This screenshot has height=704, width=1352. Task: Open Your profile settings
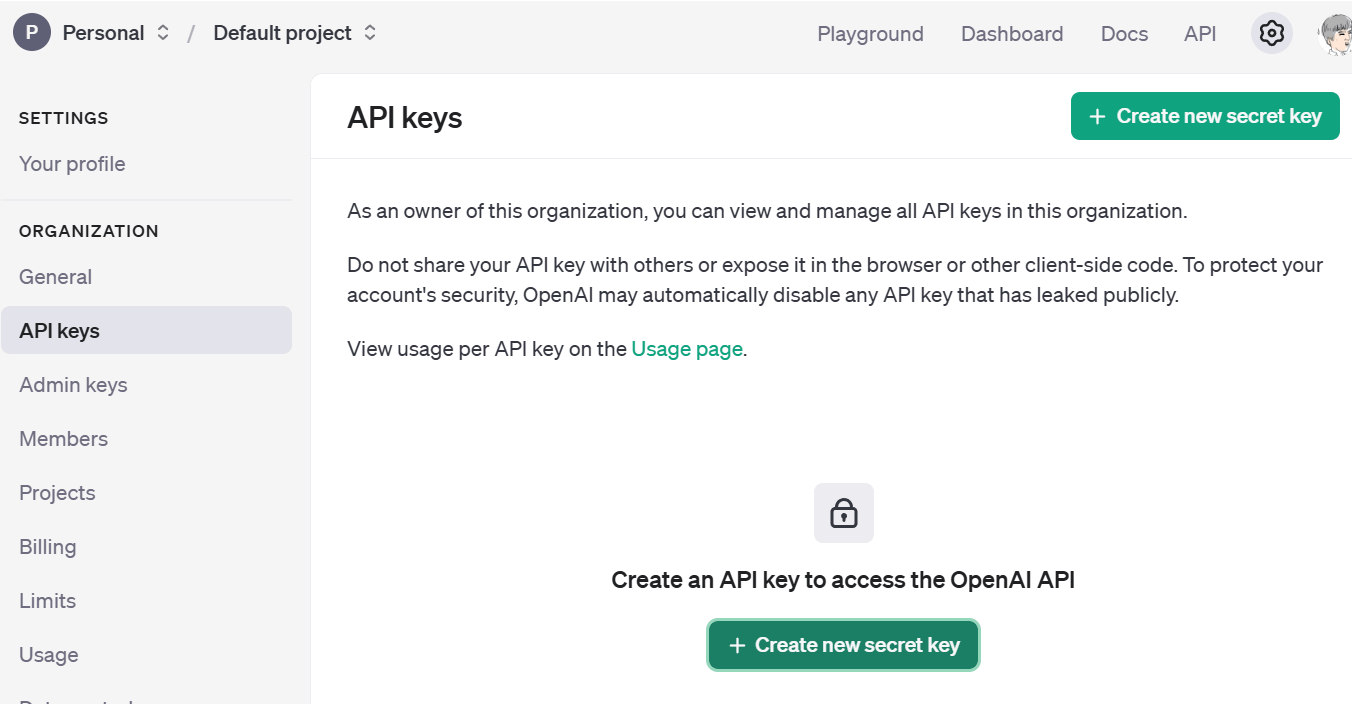pos(72,164)
